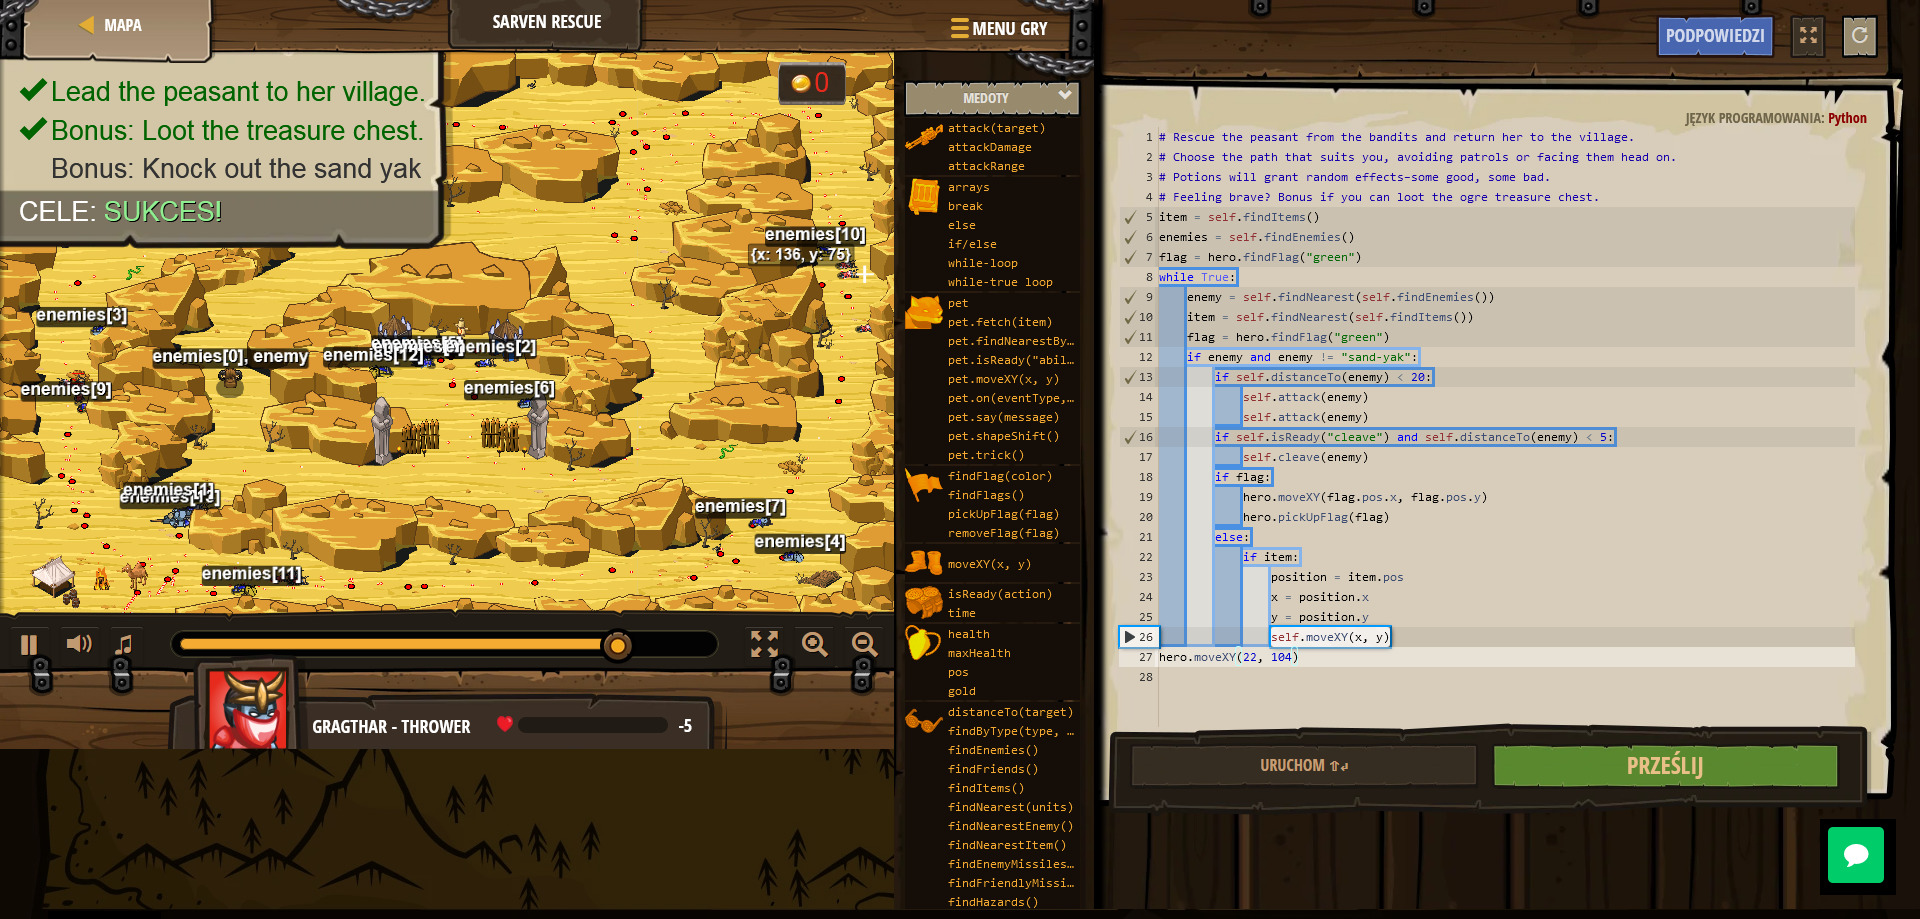Viewport: 1920px width, 919px height.
Task: Place cursor on code line 27
Action: coord(1506,657)
